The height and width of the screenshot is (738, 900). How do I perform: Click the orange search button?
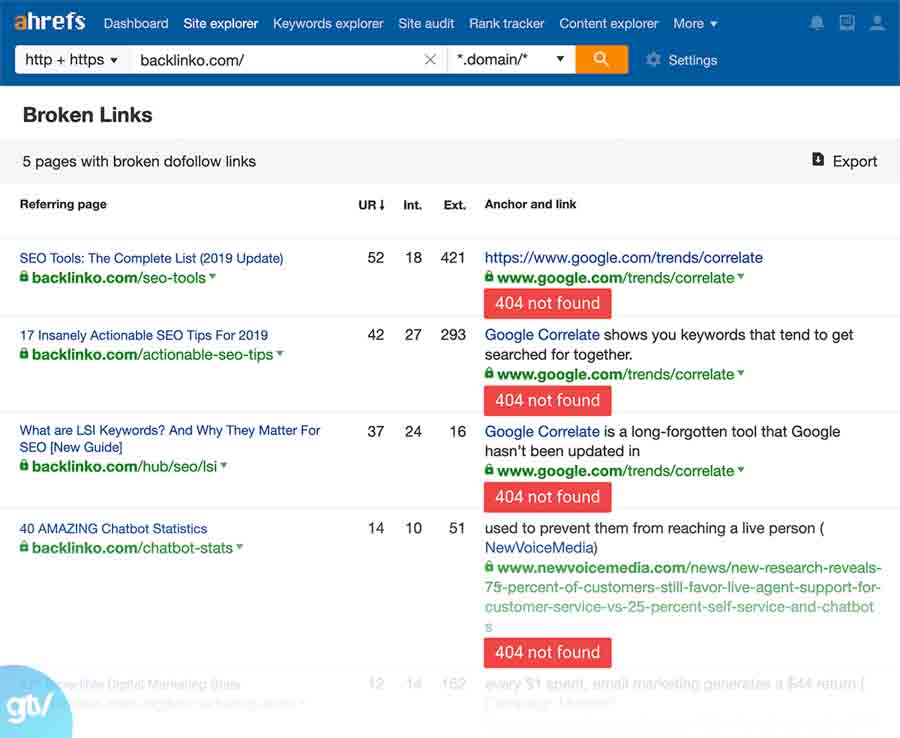(x=600, y=60)
